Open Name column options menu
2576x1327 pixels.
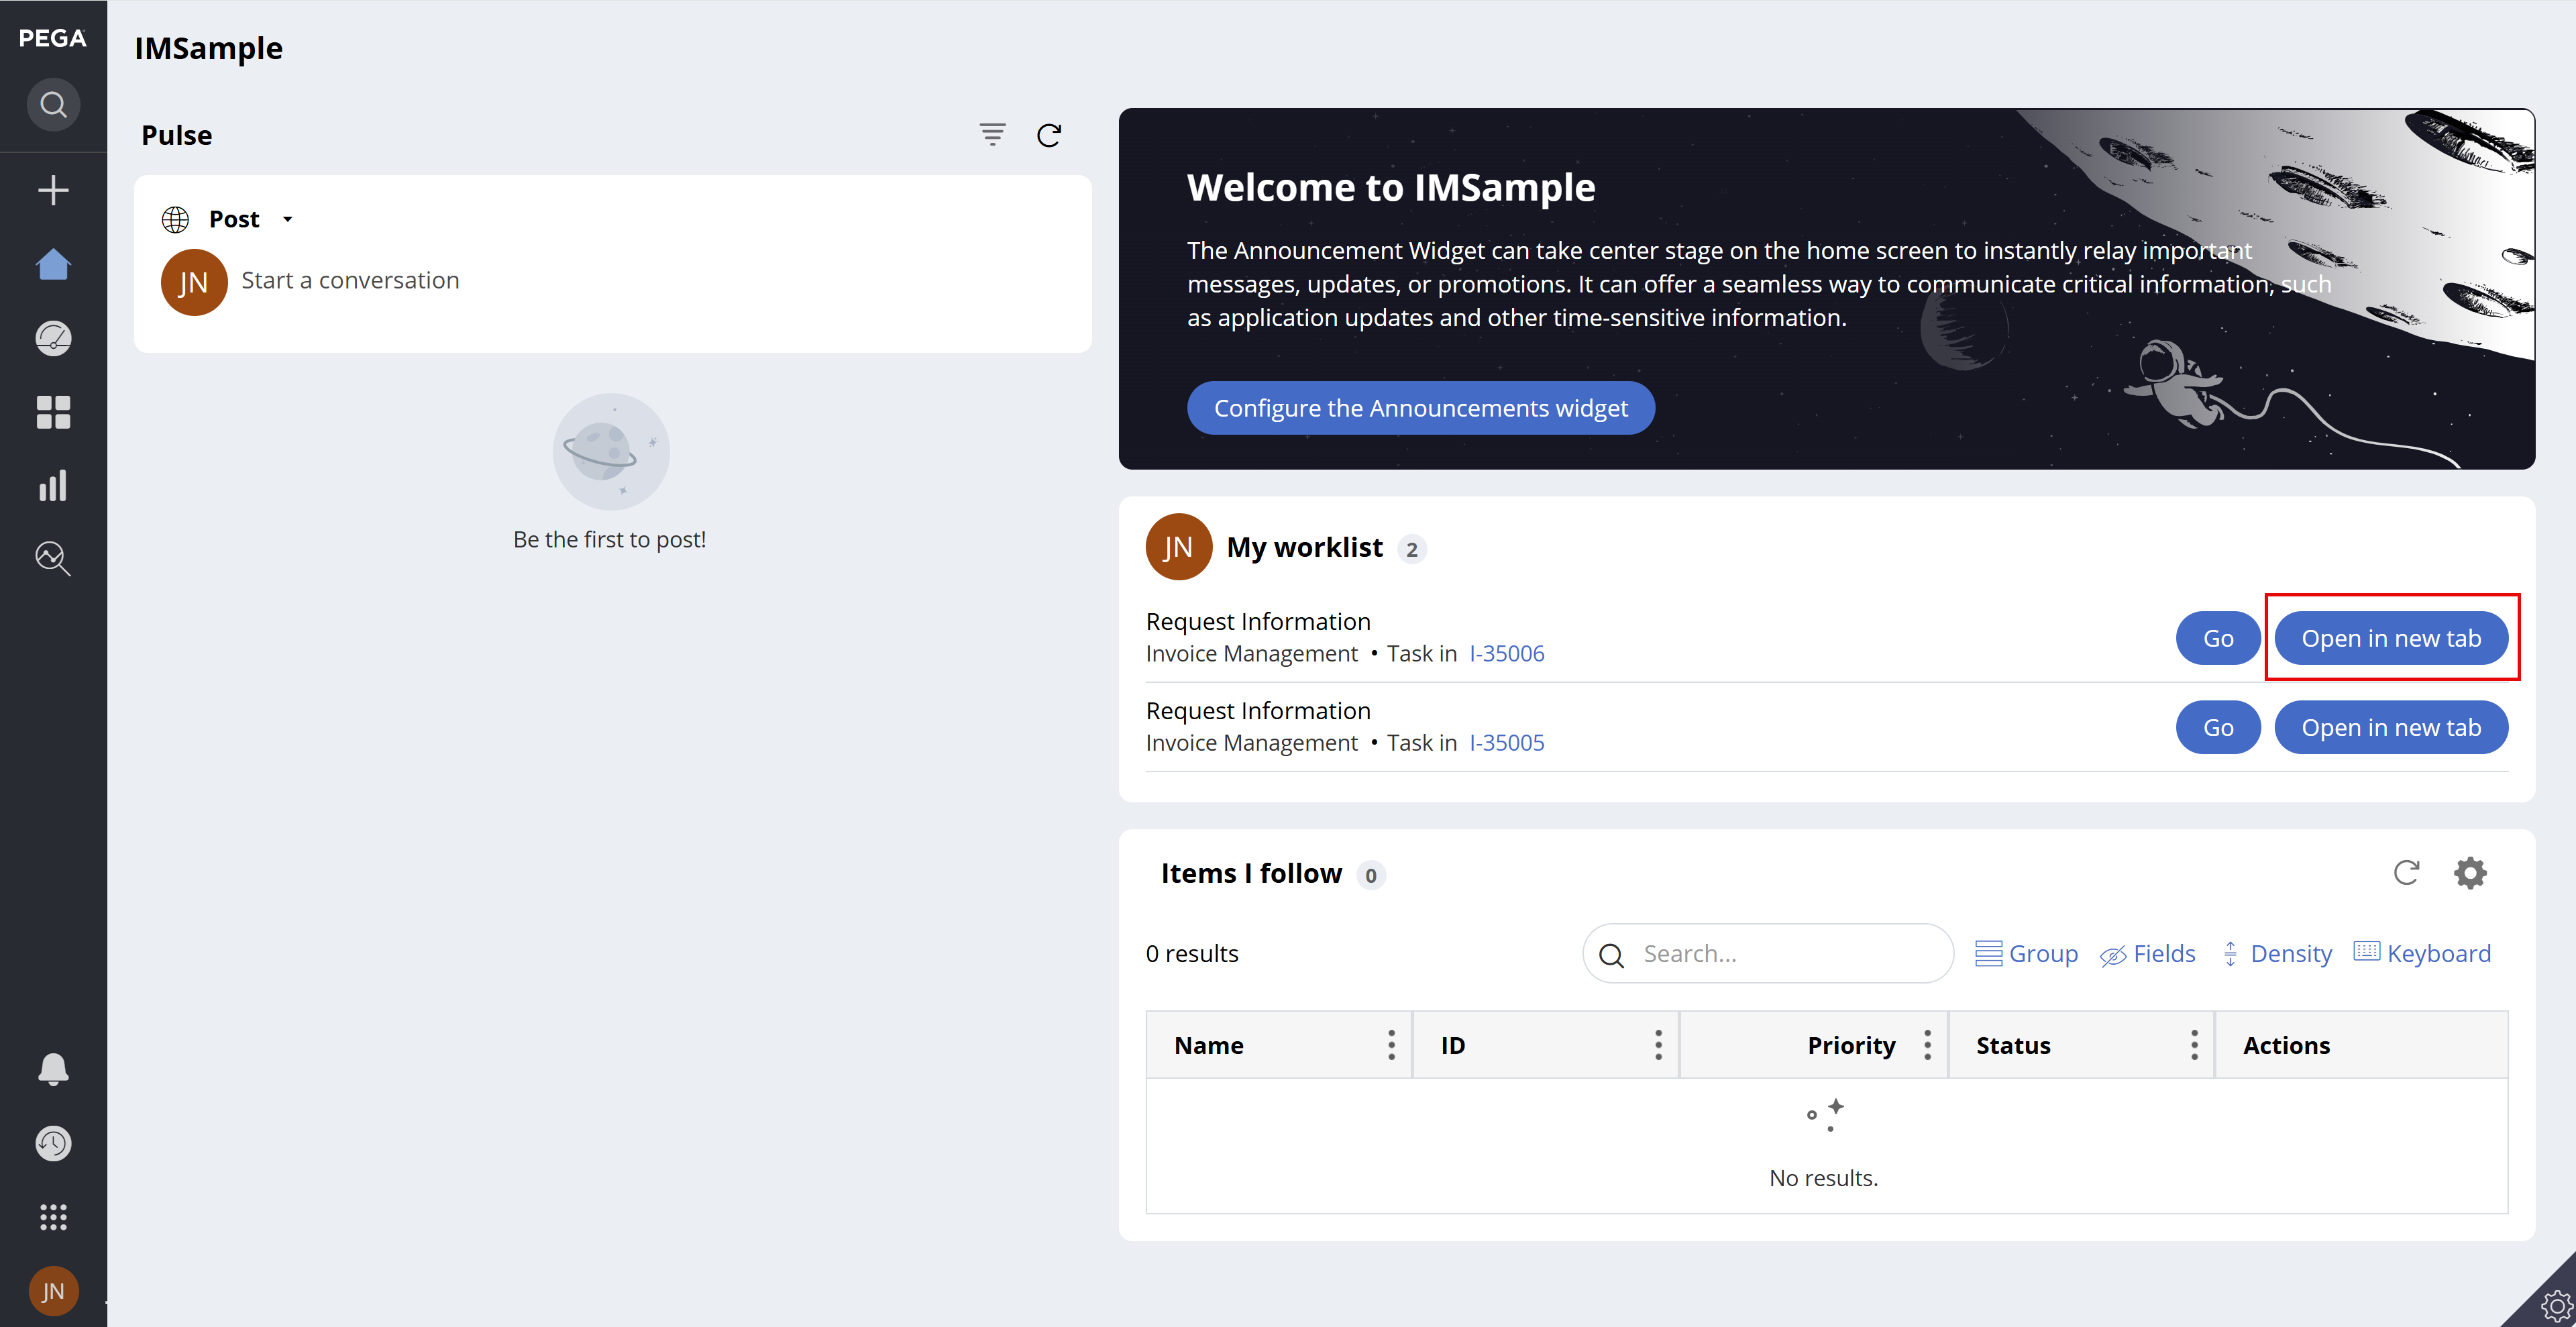1391,1045
